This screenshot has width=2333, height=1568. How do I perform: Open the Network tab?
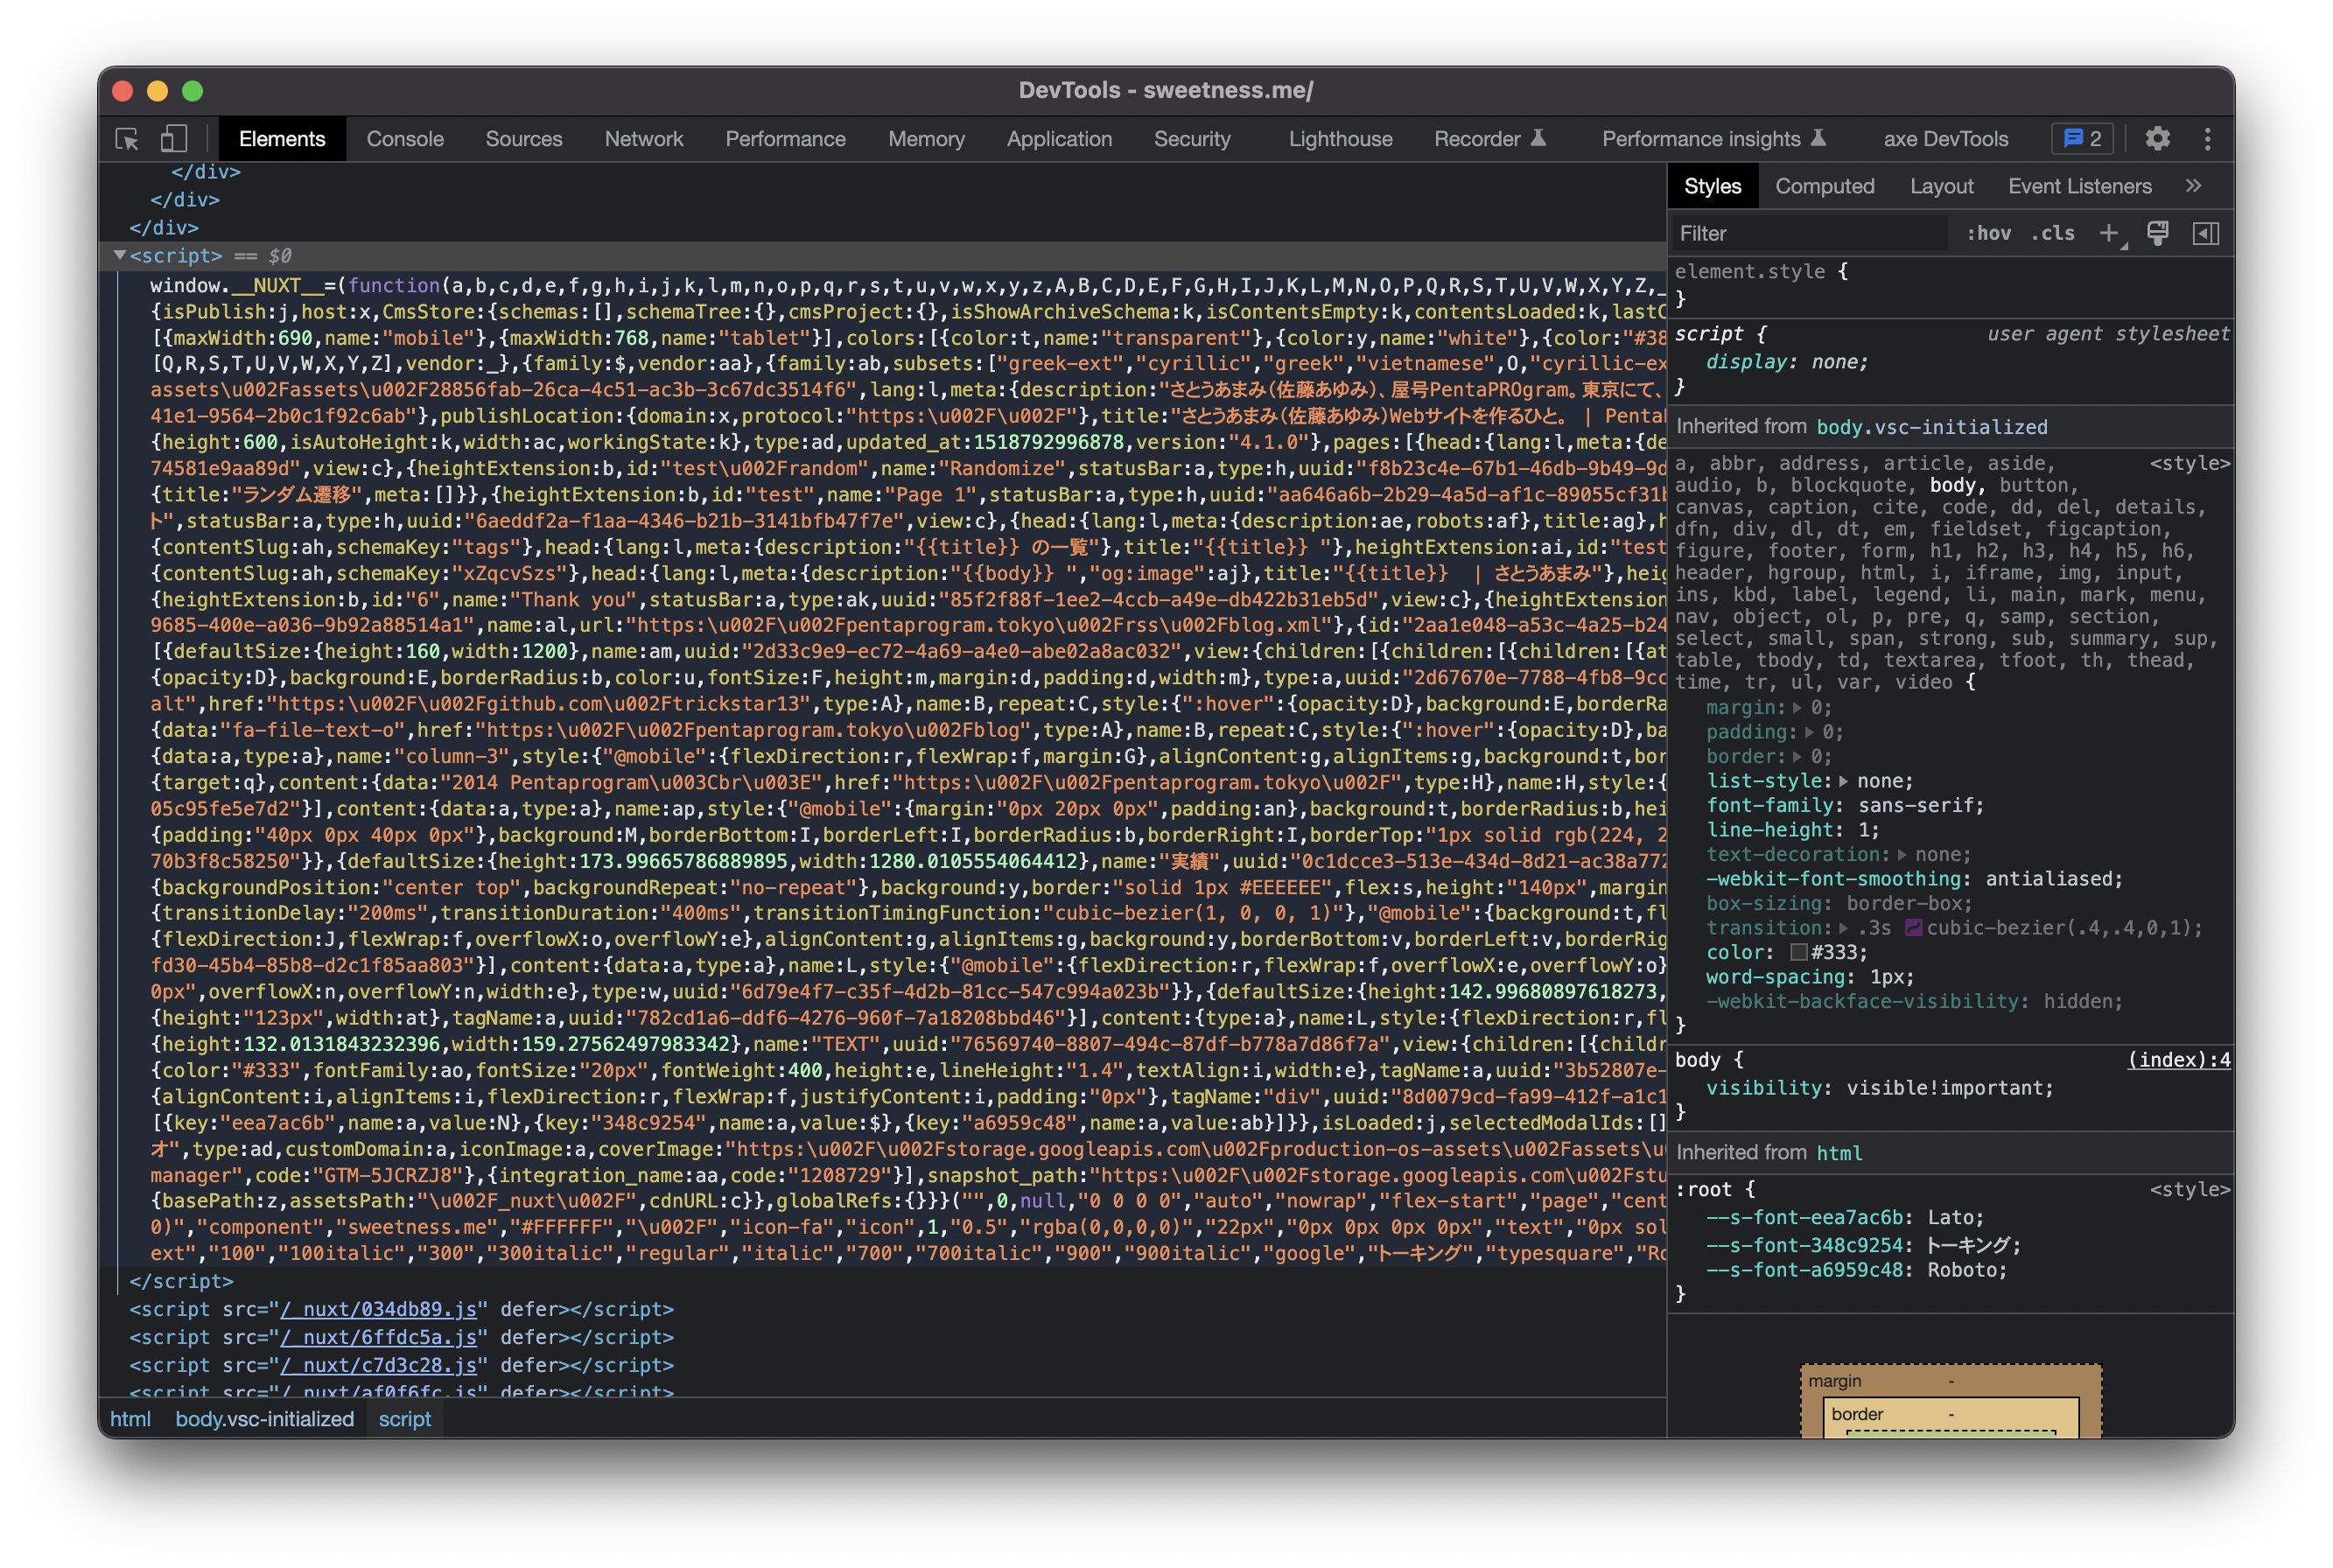click(x=644, y=139)
